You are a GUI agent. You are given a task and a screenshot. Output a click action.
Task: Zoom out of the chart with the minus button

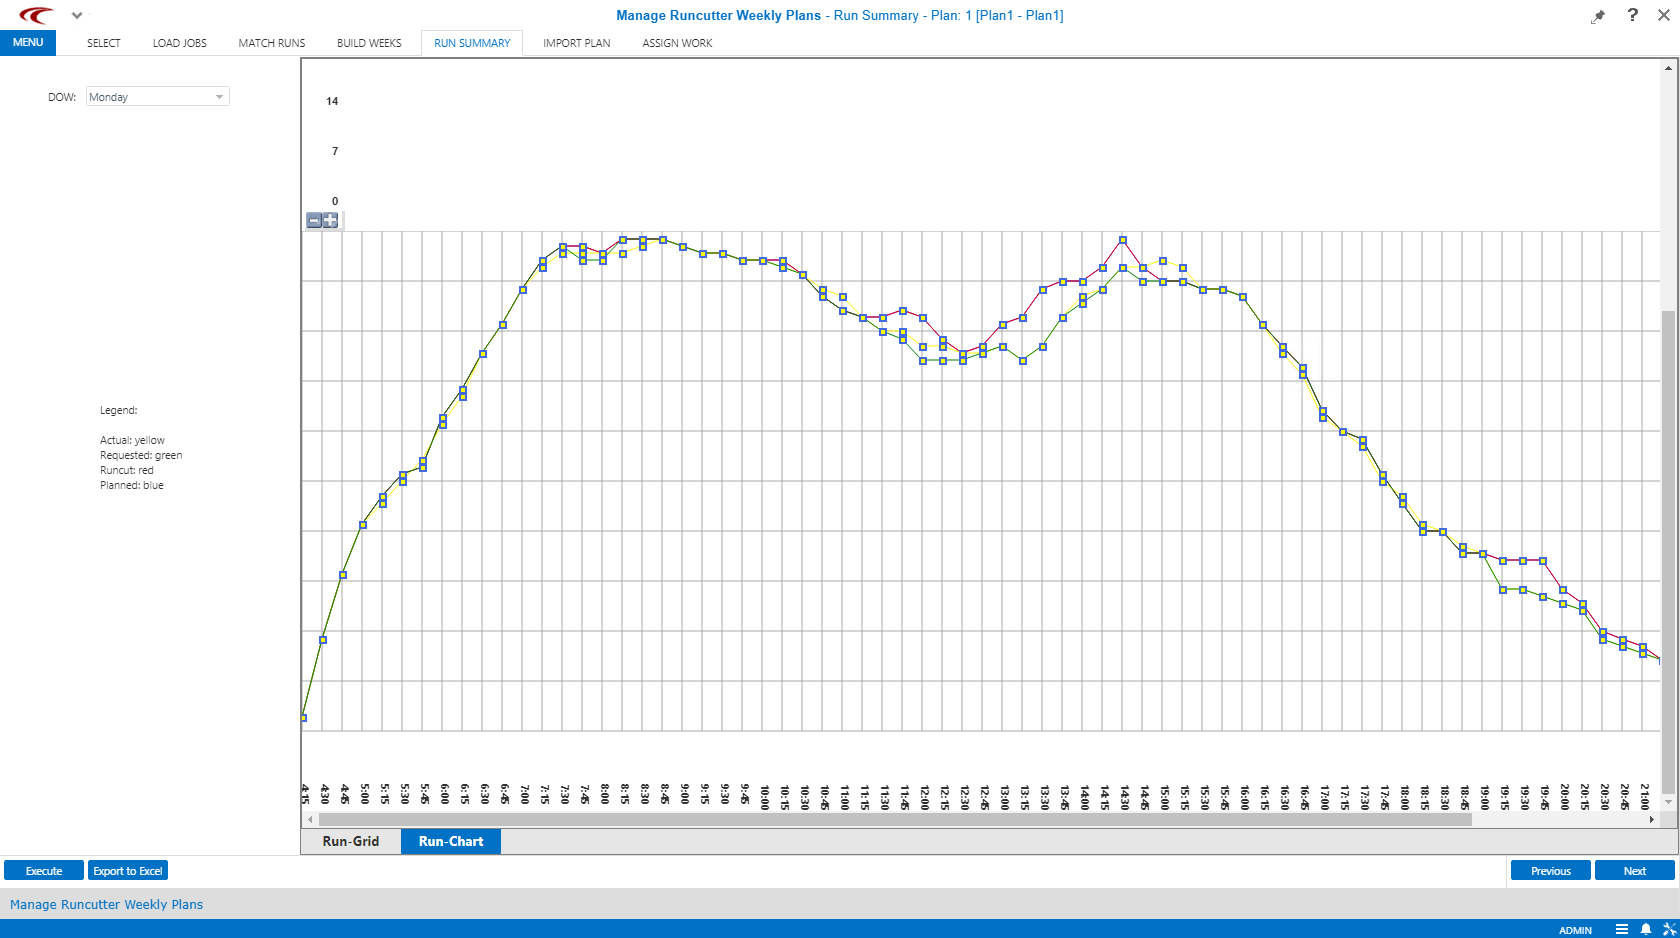pyautogui.click(x=313, y=219)
